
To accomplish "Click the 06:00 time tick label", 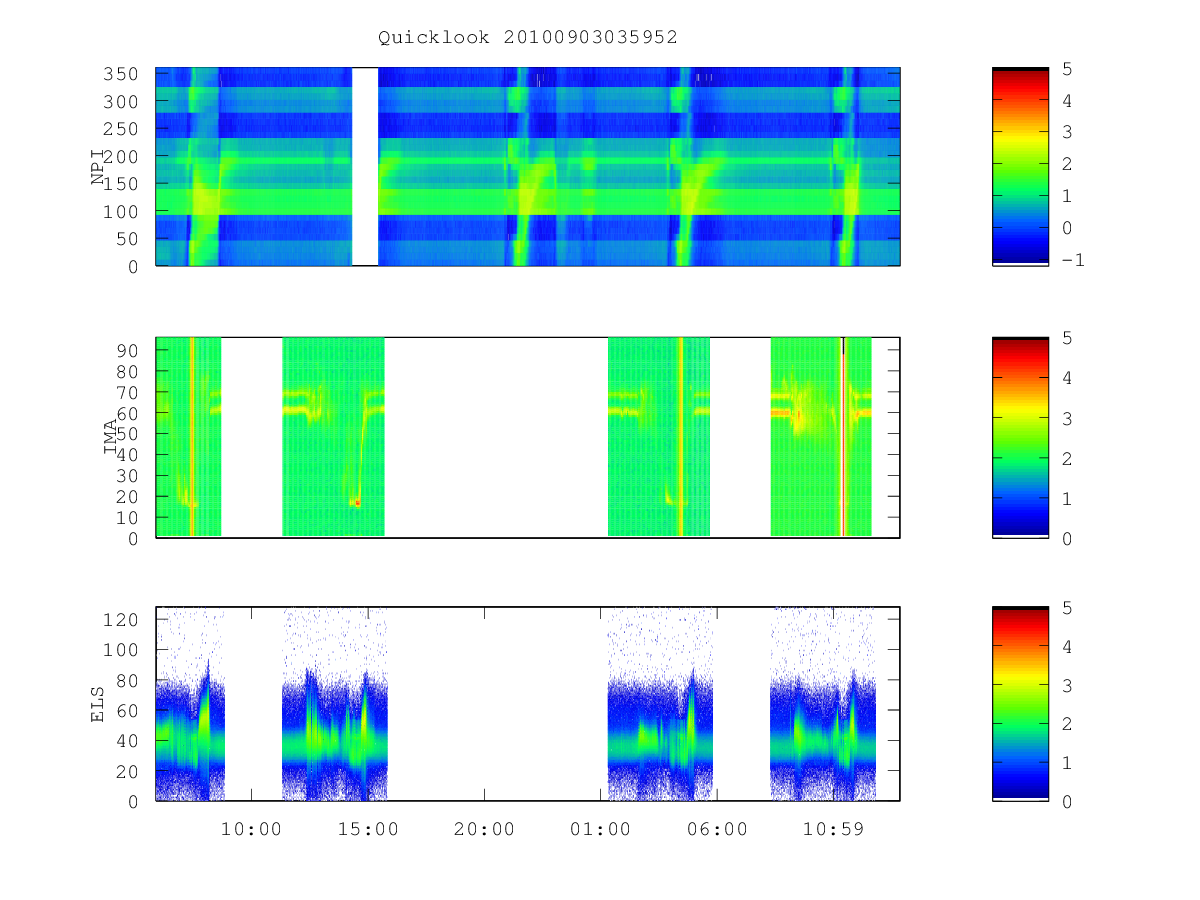I will click(718, 829).
